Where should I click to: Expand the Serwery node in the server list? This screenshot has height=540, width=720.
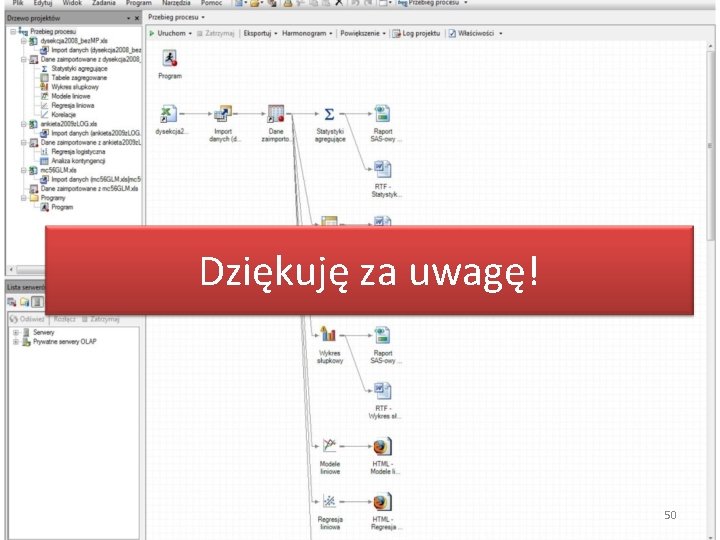[16, 332]
